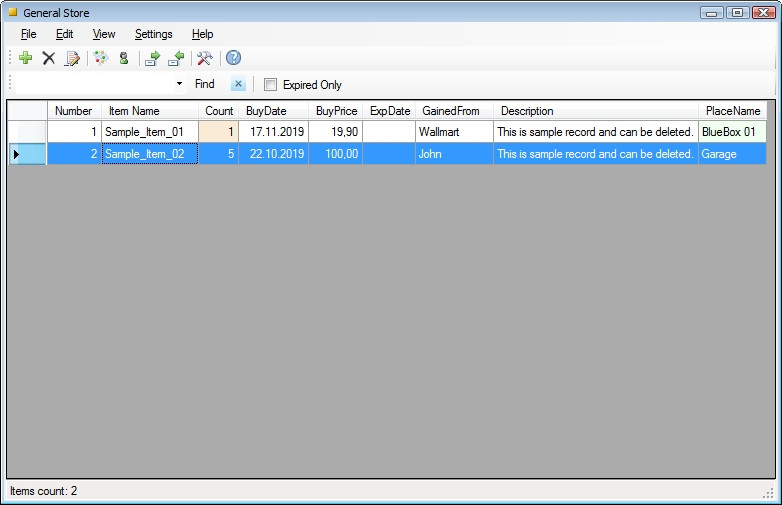
Task: Click the Sample_Item_02 cell
Action: pyautogui.click(x=150, y=154)
